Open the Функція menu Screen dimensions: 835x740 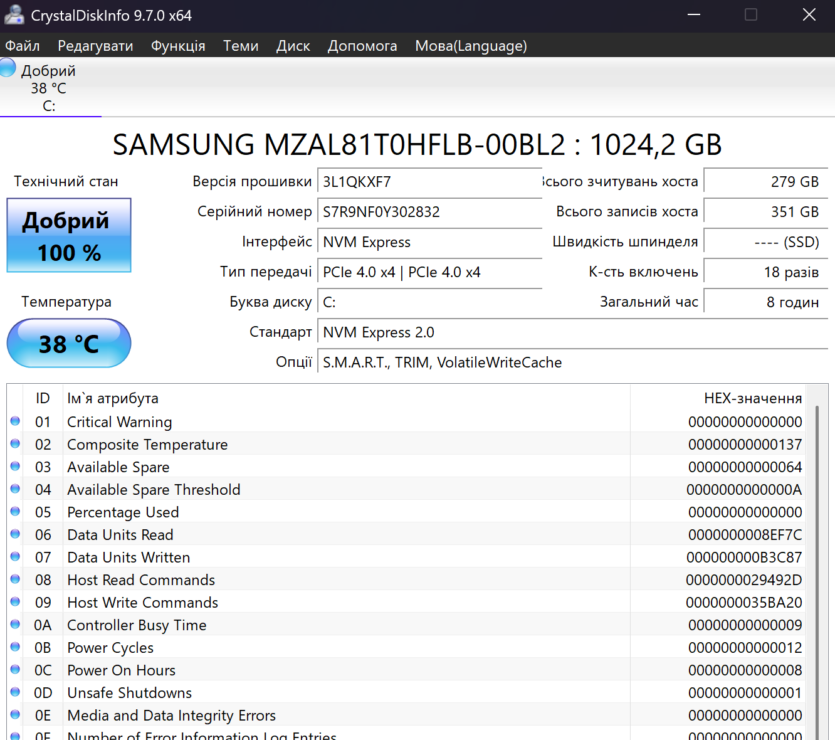pos(178,46)
